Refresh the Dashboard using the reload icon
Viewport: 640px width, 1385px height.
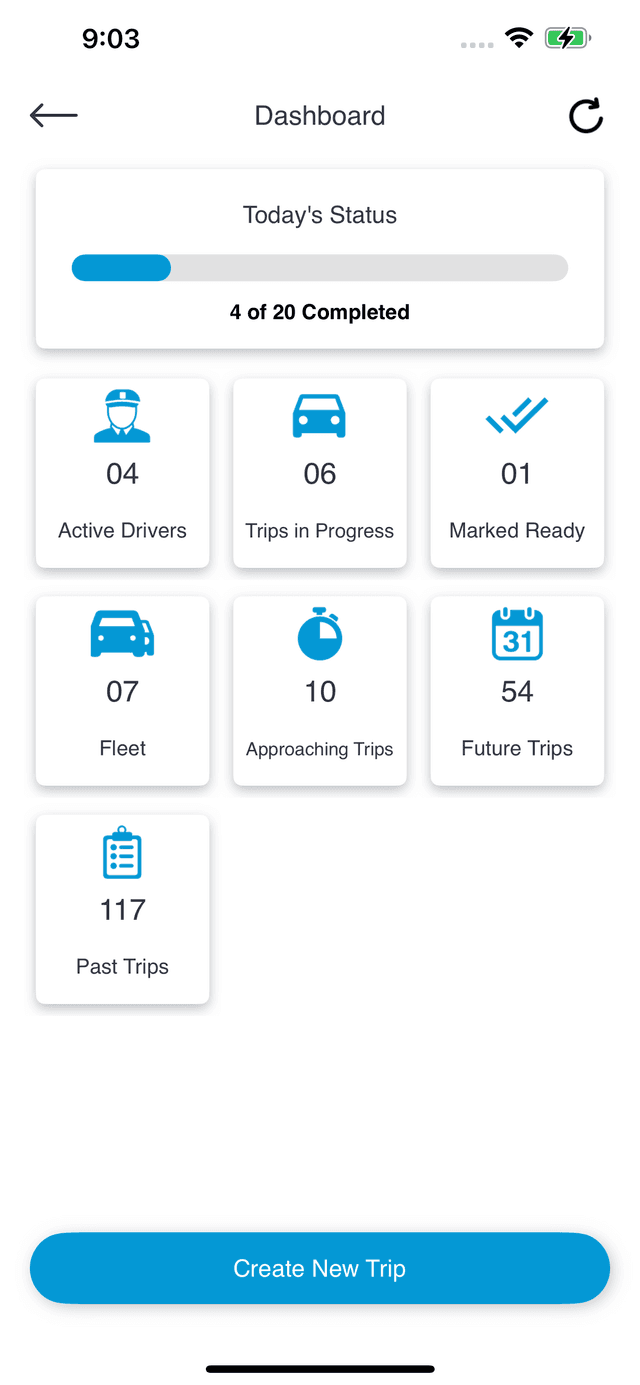586,115
